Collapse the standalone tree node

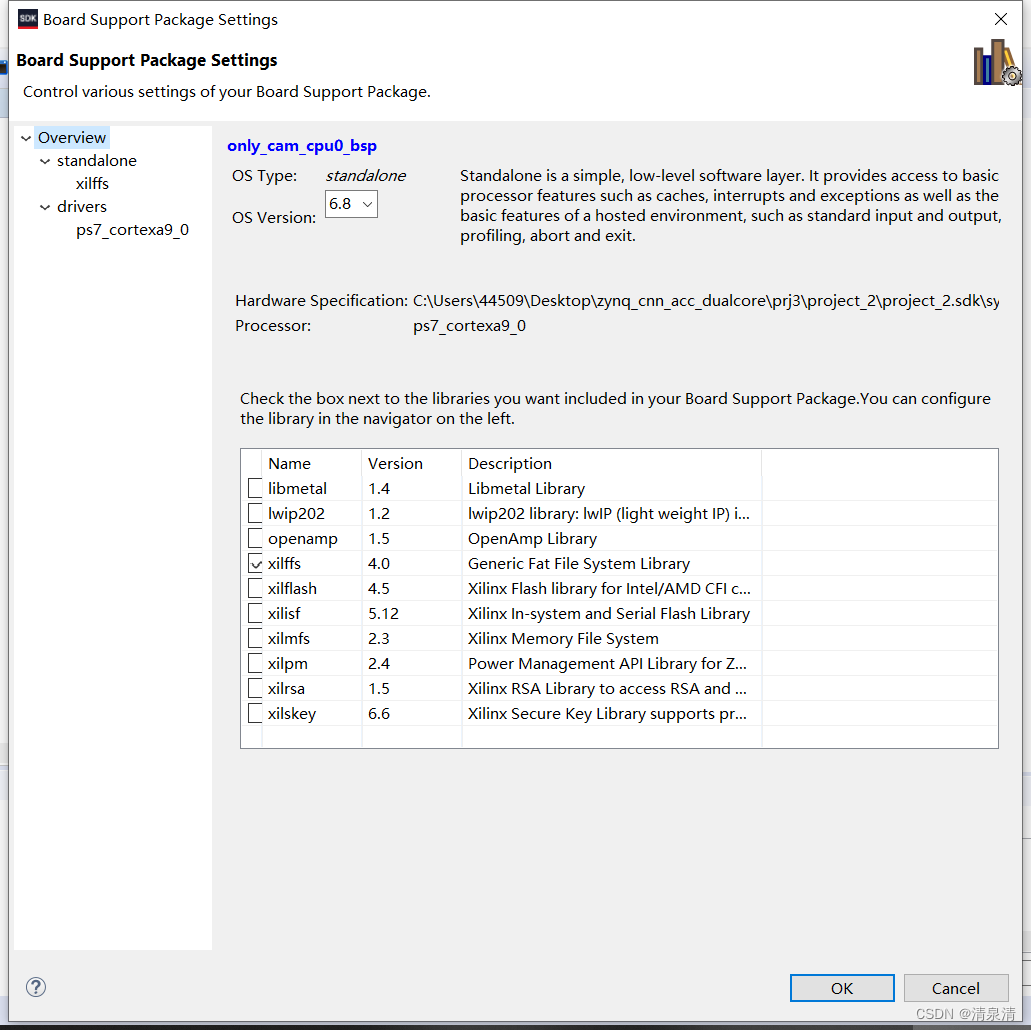click(x=45, y=161)
